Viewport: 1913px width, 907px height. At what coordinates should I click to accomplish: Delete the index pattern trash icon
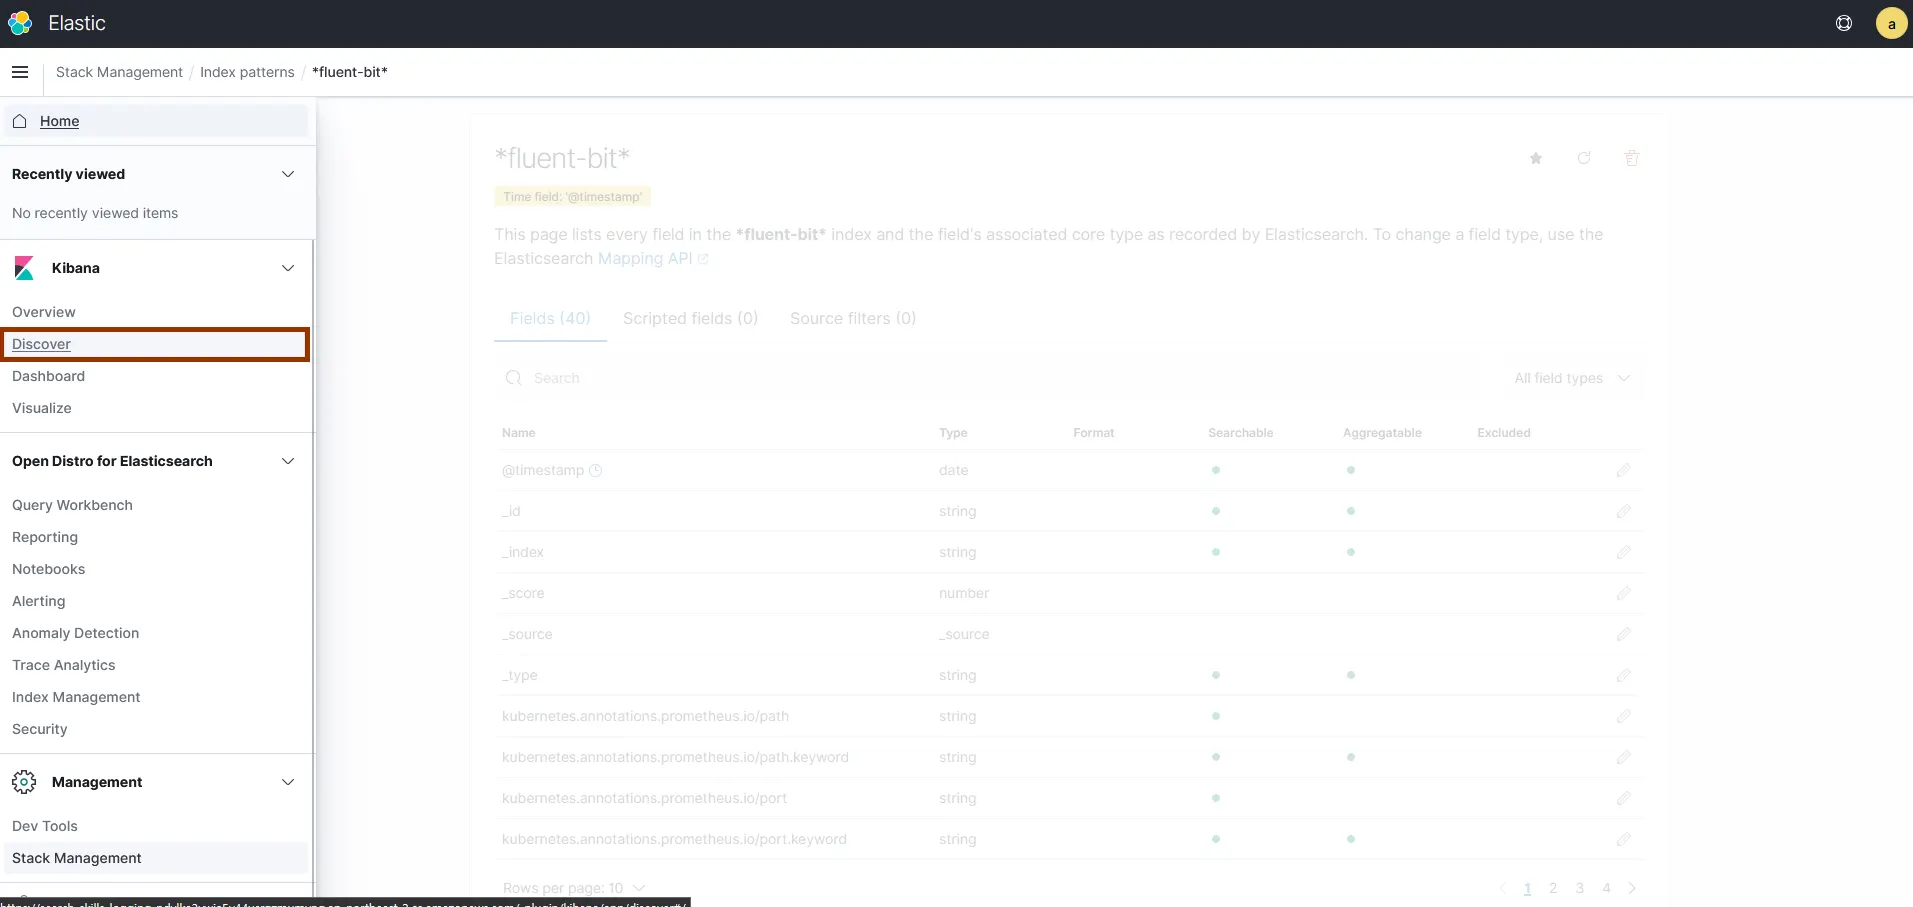(x=1632, y=158)
